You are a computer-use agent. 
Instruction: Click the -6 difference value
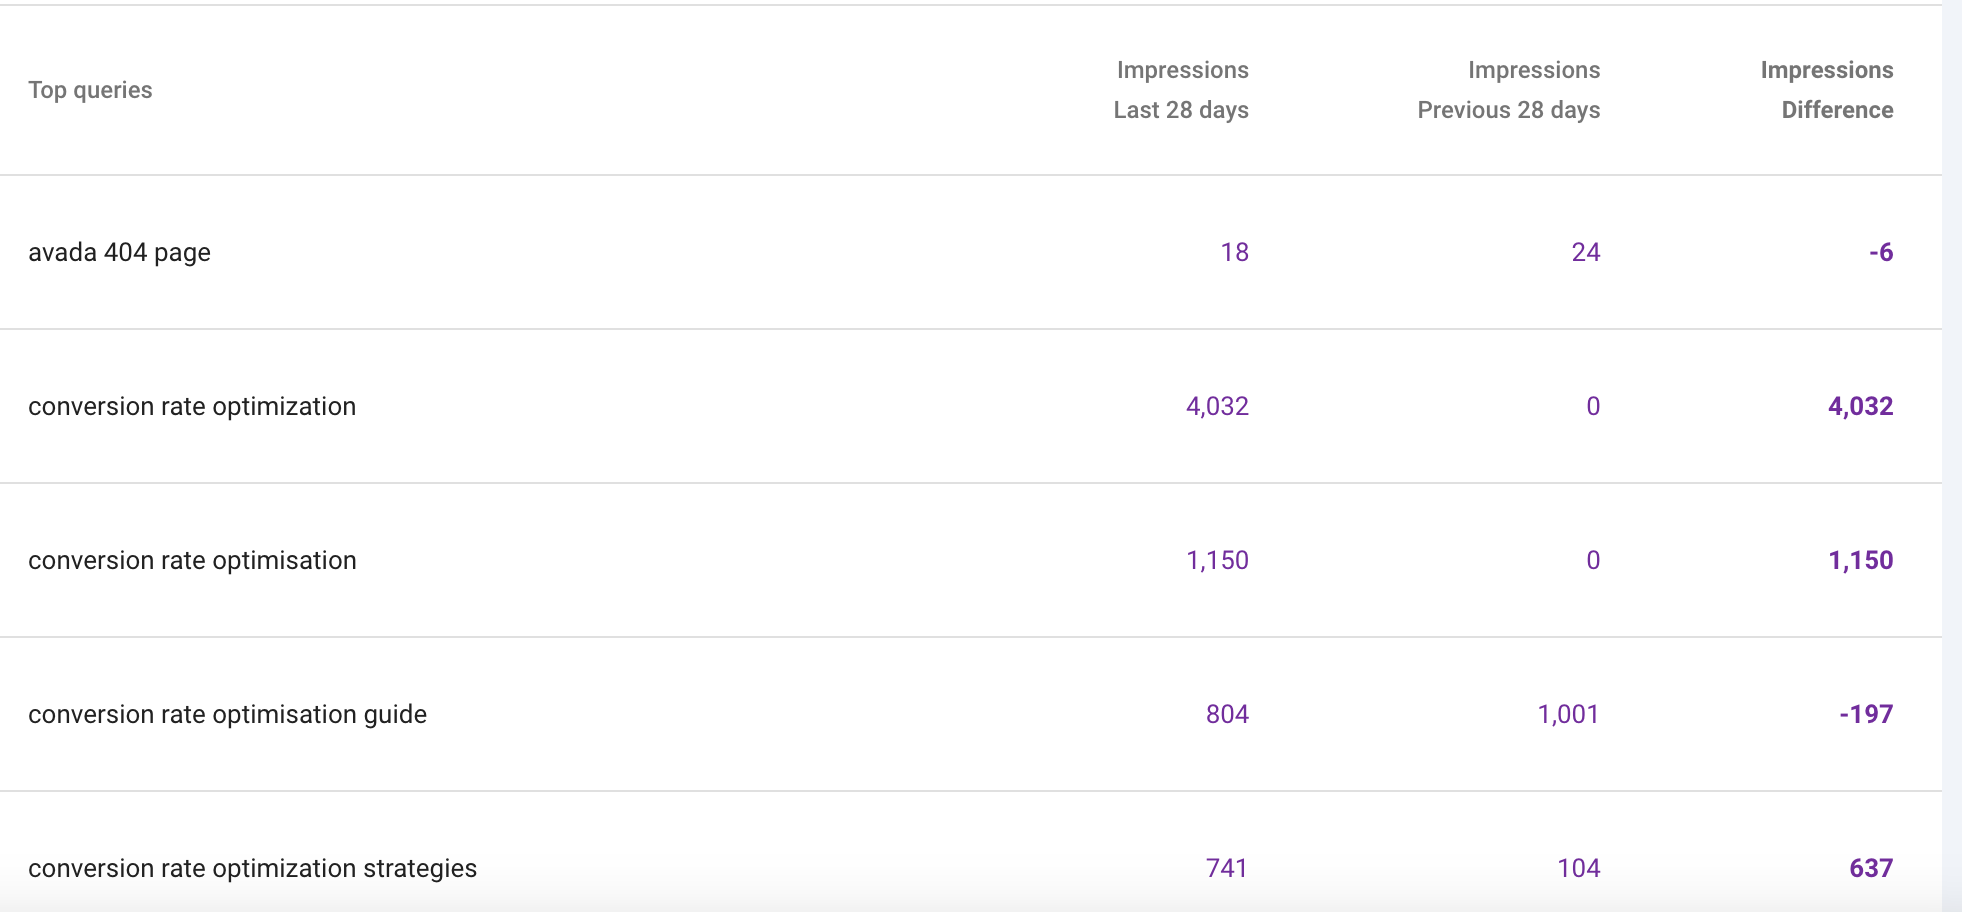point(1881,252)
